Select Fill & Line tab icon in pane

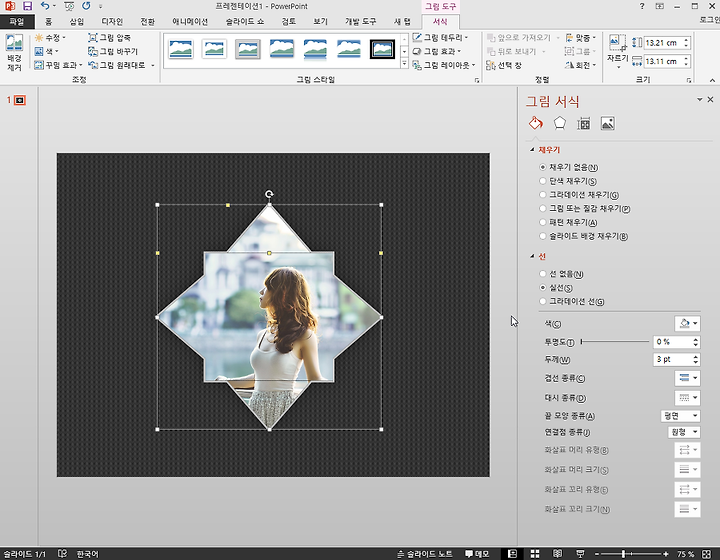click(535, 123)
